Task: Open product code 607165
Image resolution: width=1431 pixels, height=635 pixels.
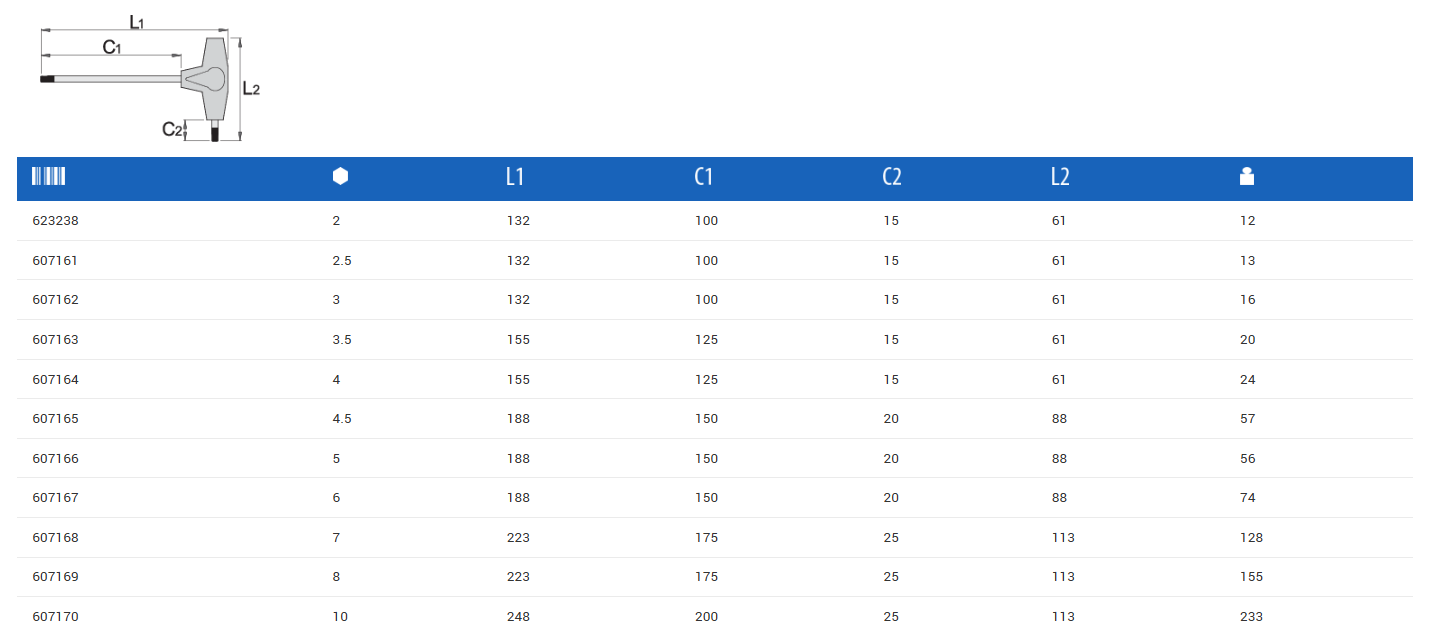Action: 55,419
